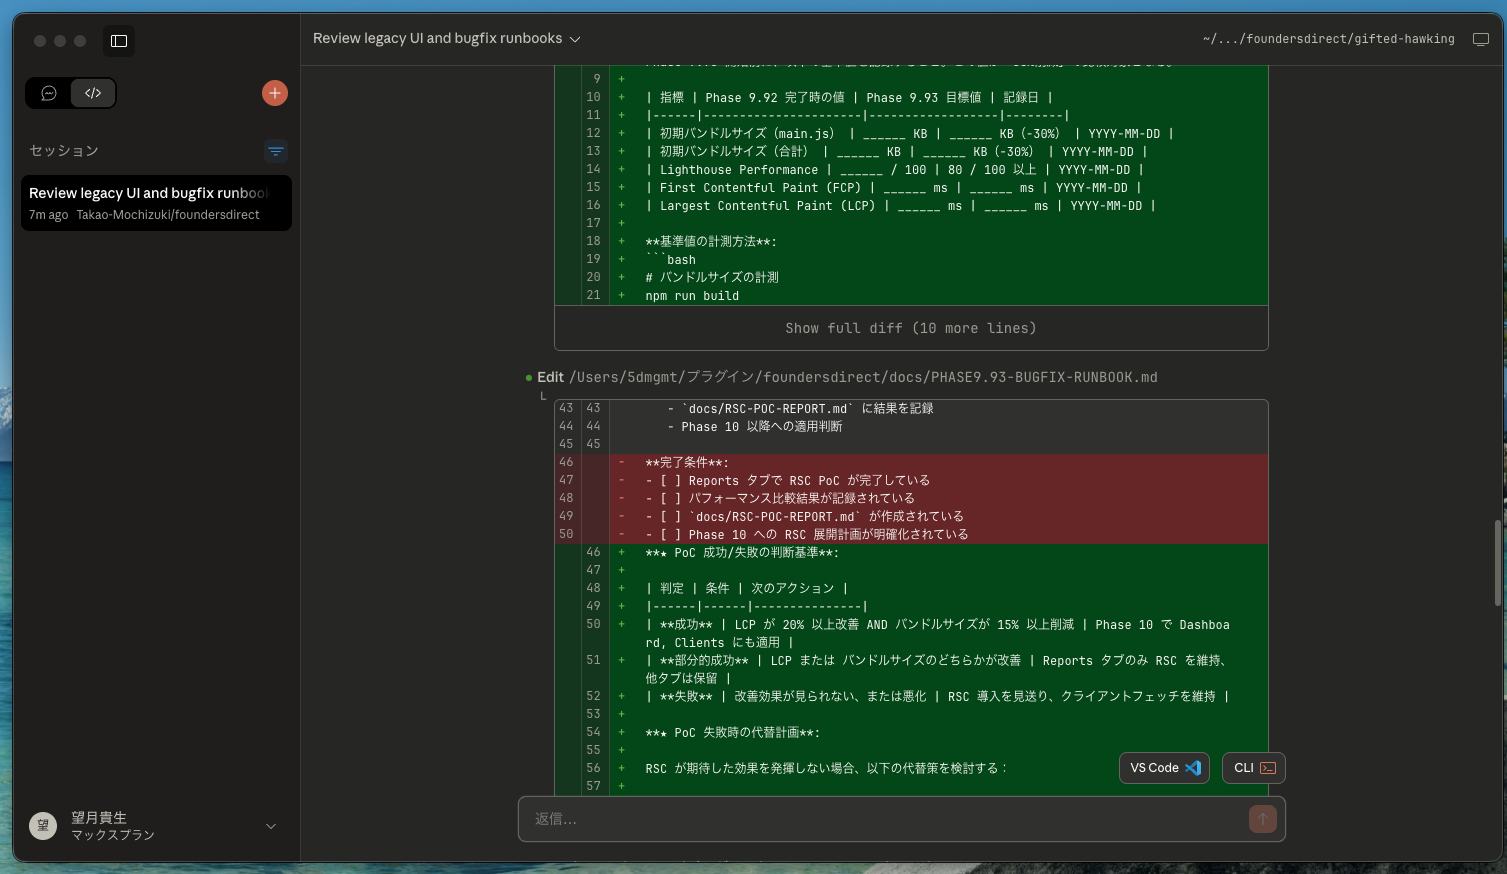This screenshot has width=1507, height=874.
Task: Switch to chat mode with the speech-bubble toggle
Action: [x=48, y=93]
